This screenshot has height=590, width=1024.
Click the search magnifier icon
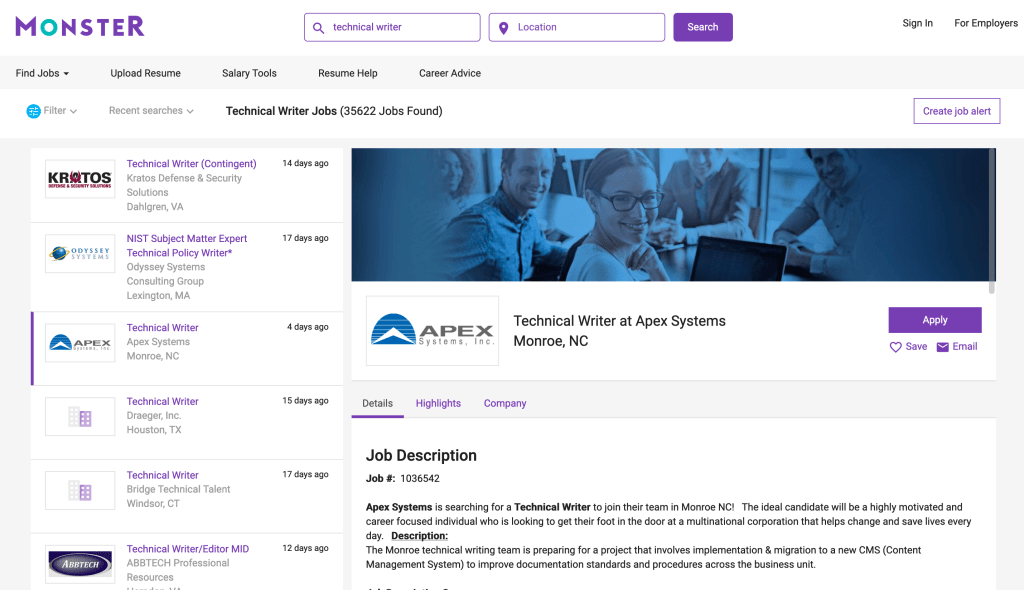point(319,28)
